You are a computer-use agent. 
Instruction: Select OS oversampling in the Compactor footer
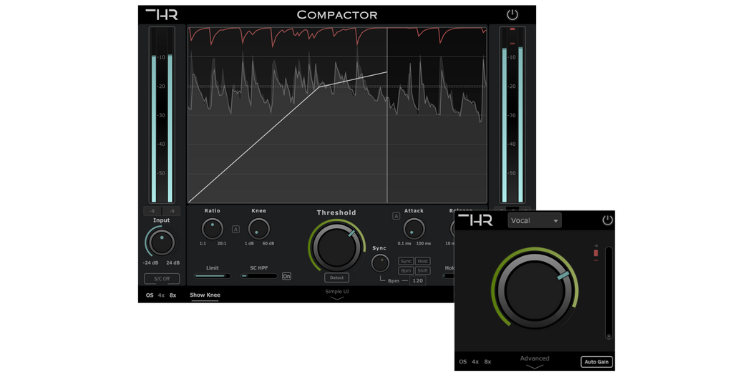(150, 295)
